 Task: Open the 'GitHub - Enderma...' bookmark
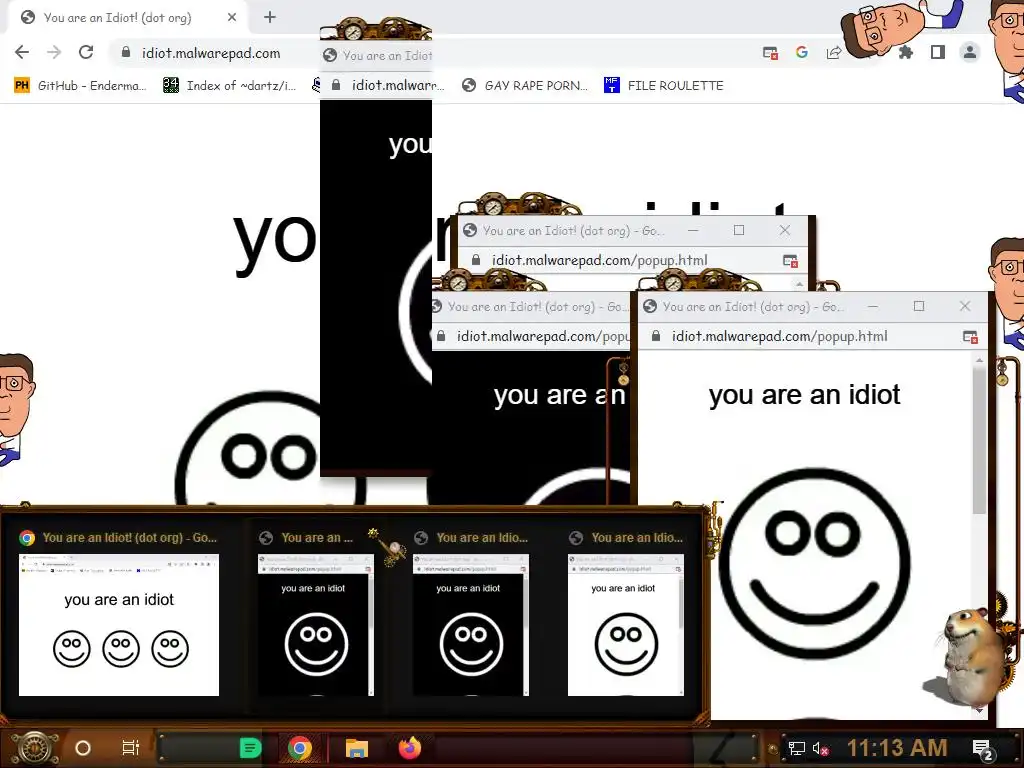click(x=81, y=86)
